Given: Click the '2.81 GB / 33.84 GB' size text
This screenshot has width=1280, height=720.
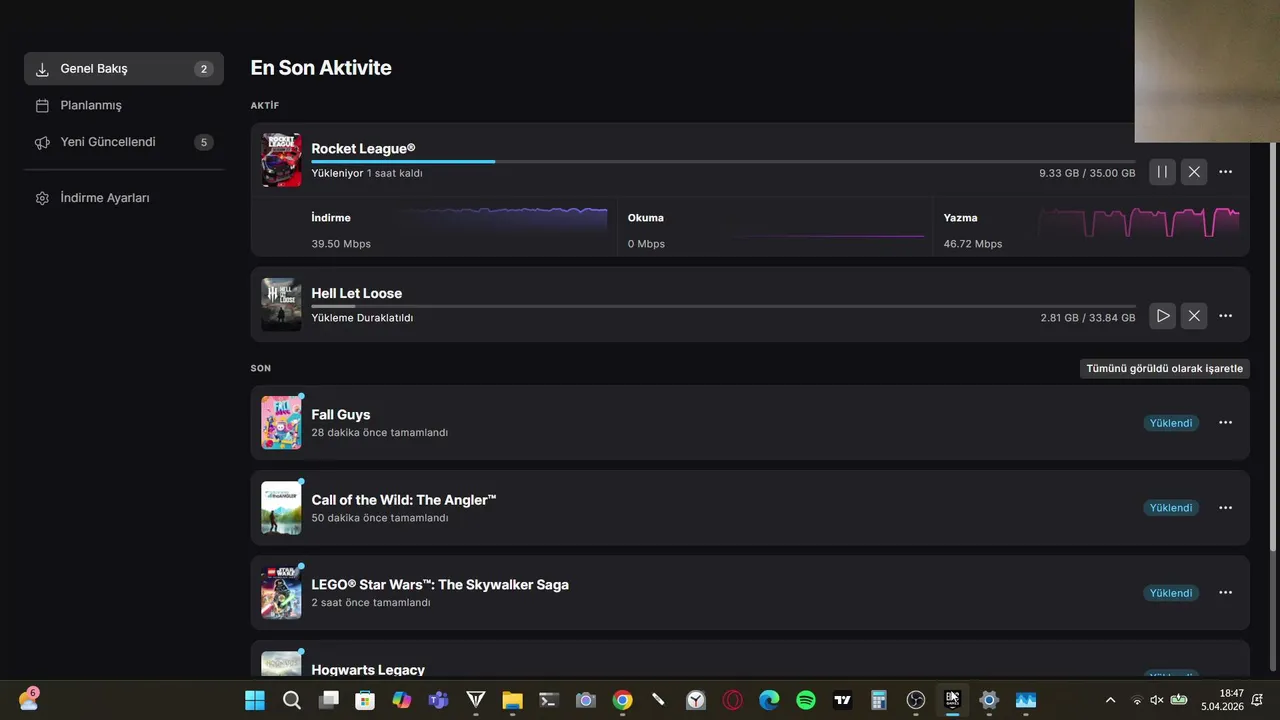Looking at the screenshot, I should coord(1088,318).
